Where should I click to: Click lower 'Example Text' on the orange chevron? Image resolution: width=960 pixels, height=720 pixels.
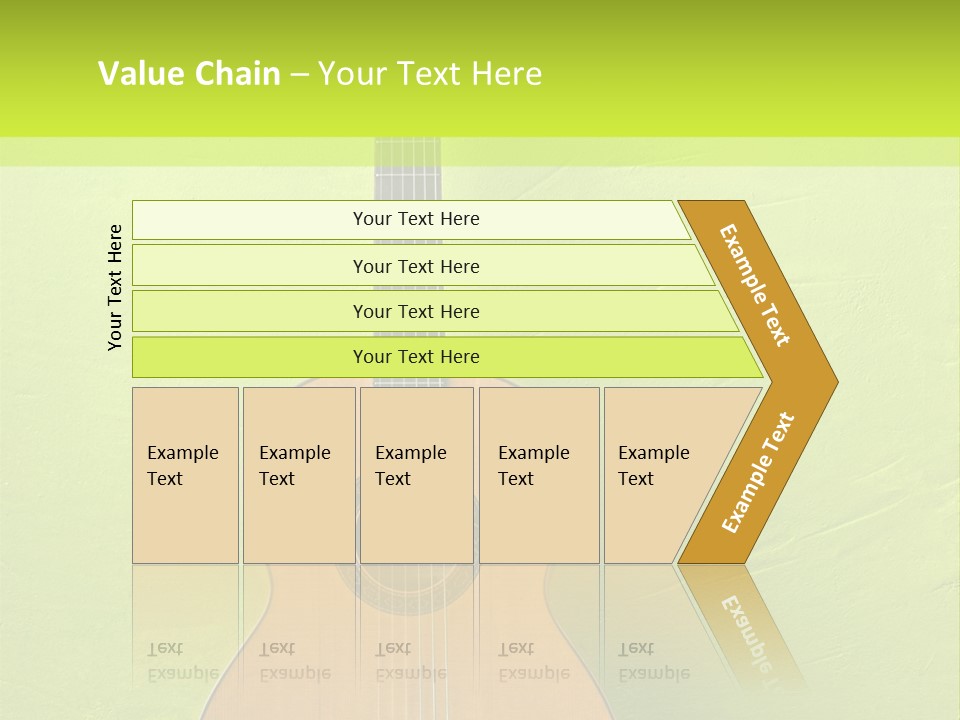pyautogui.click(x=758, y=472)
